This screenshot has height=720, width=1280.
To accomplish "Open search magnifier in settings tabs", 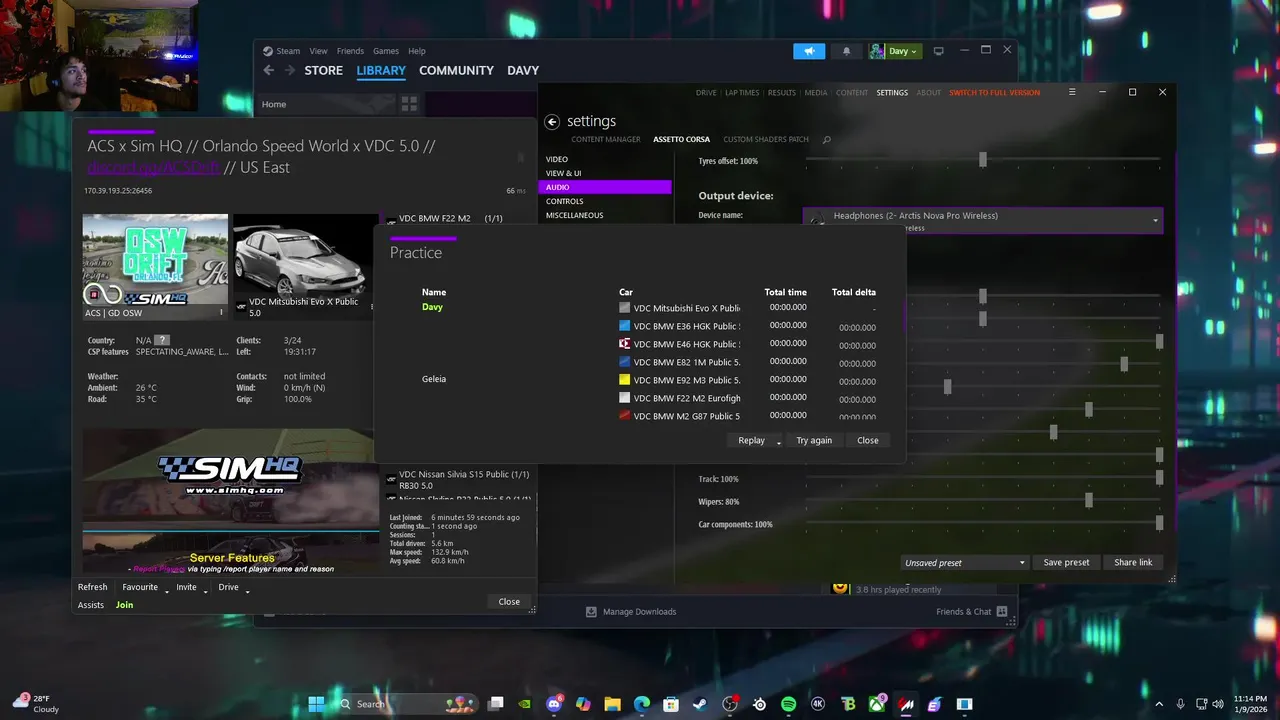I will coord(826,140).
